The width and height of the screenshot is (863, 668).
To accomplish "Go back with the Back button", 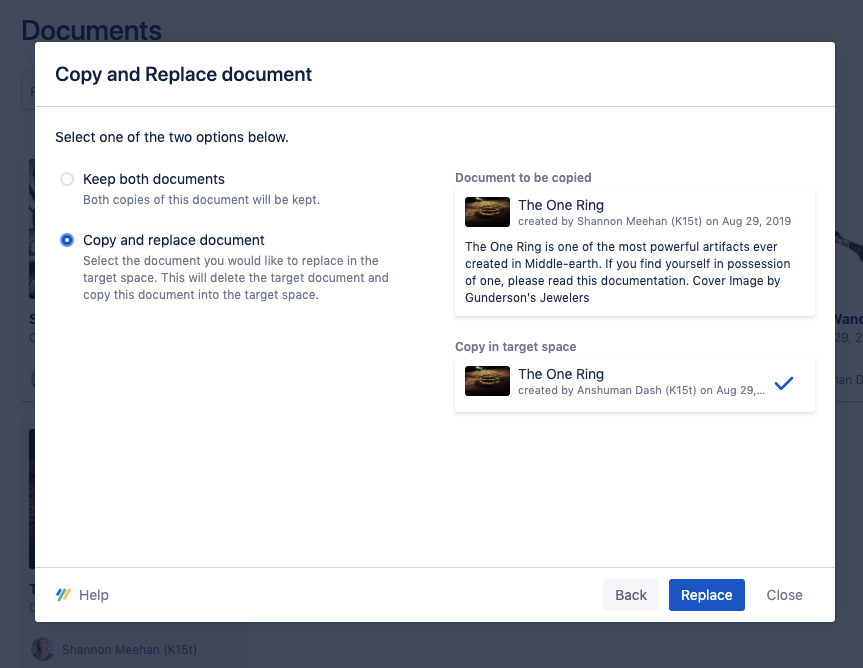I will (630, 595).
